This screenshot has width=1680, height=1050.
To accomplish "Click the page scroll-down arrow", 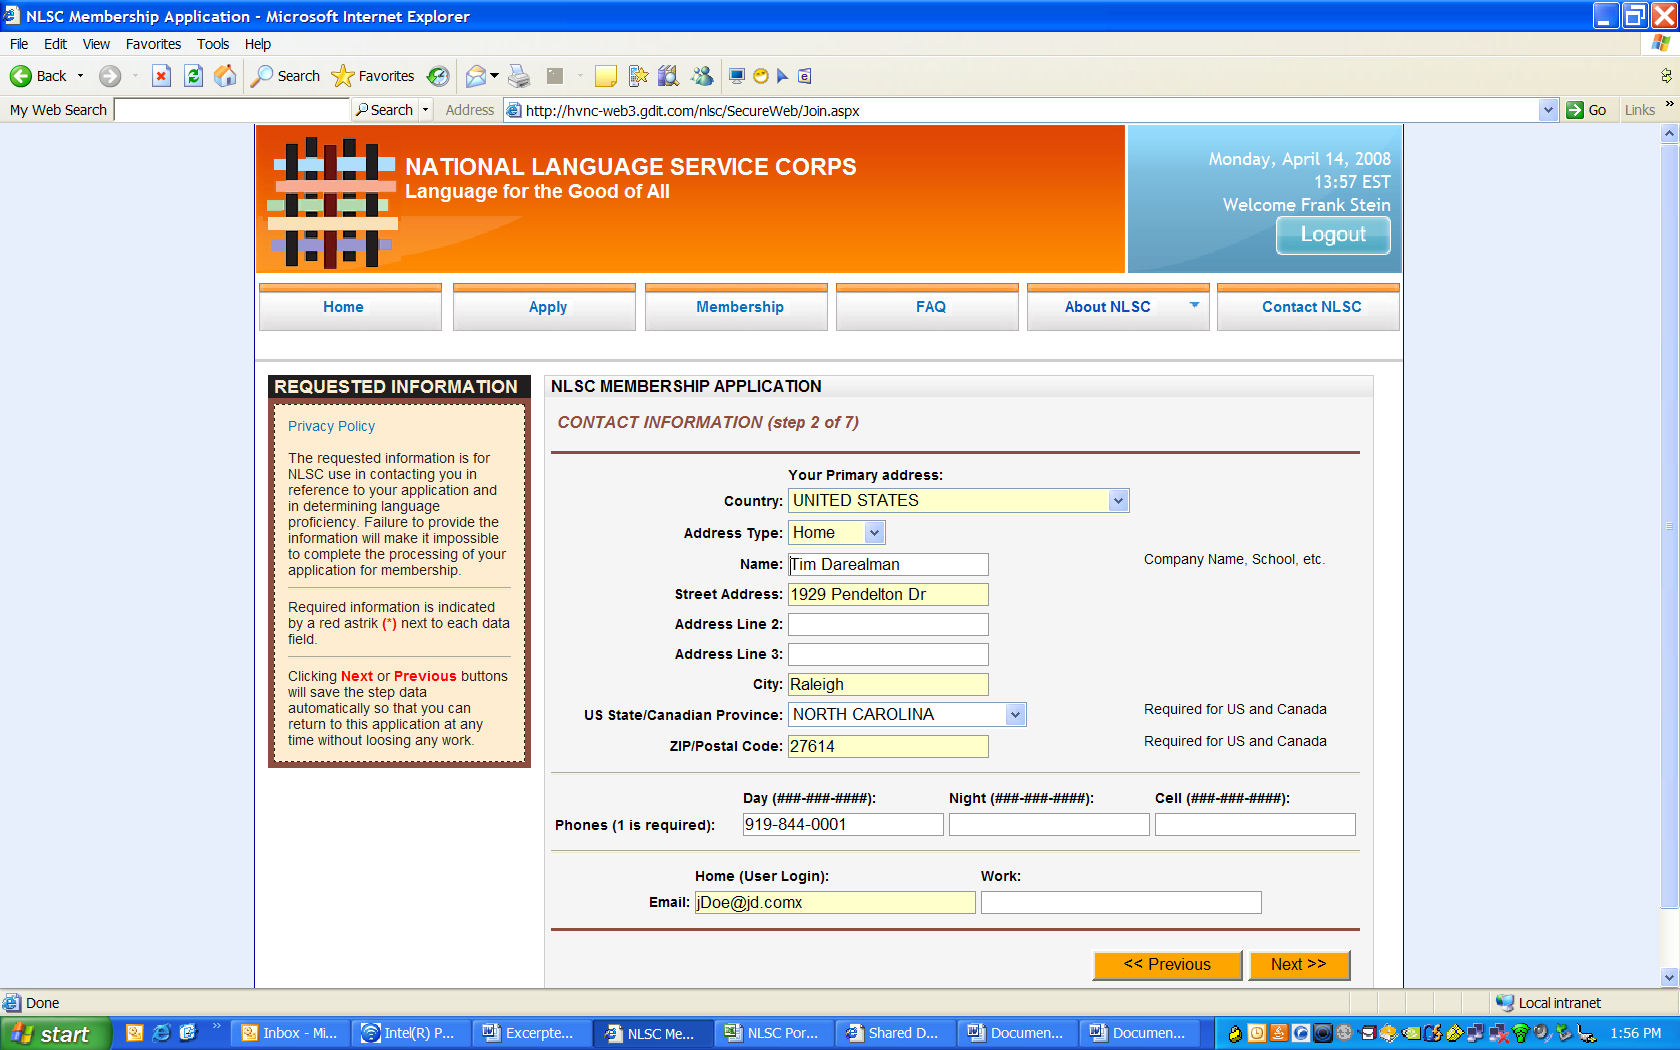I will 1669,977.
